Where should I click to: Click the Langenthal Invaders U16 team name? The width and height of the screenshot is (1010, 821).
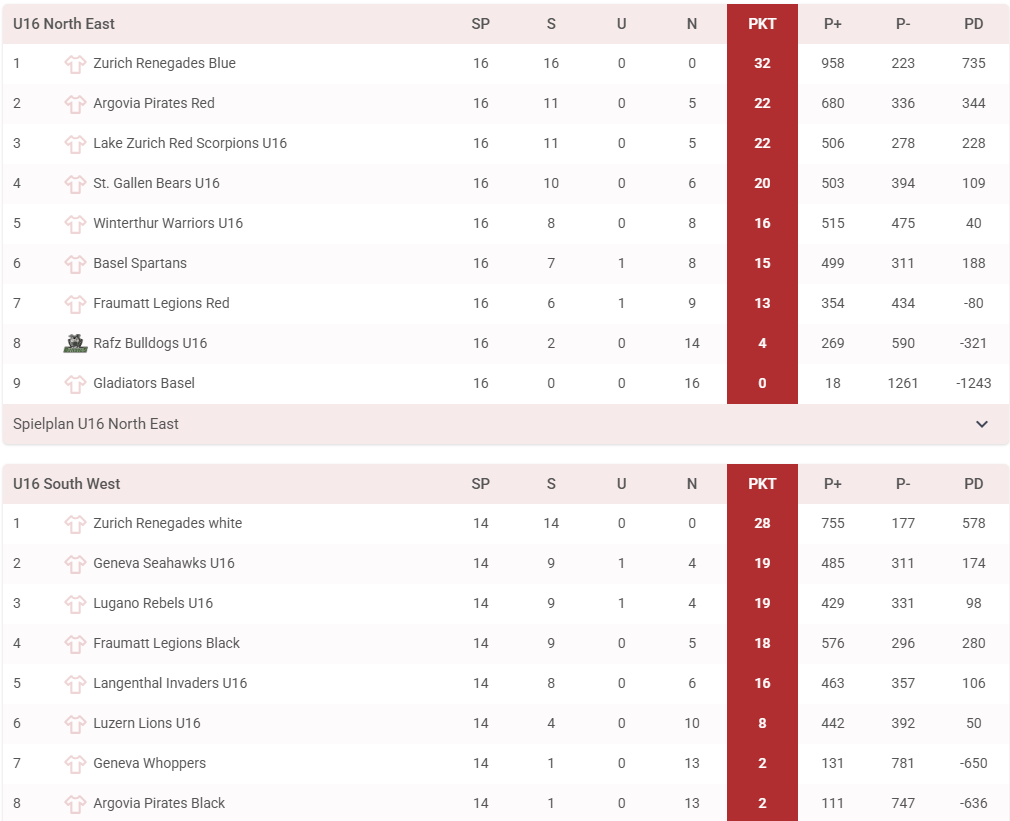tap(170, 683)
